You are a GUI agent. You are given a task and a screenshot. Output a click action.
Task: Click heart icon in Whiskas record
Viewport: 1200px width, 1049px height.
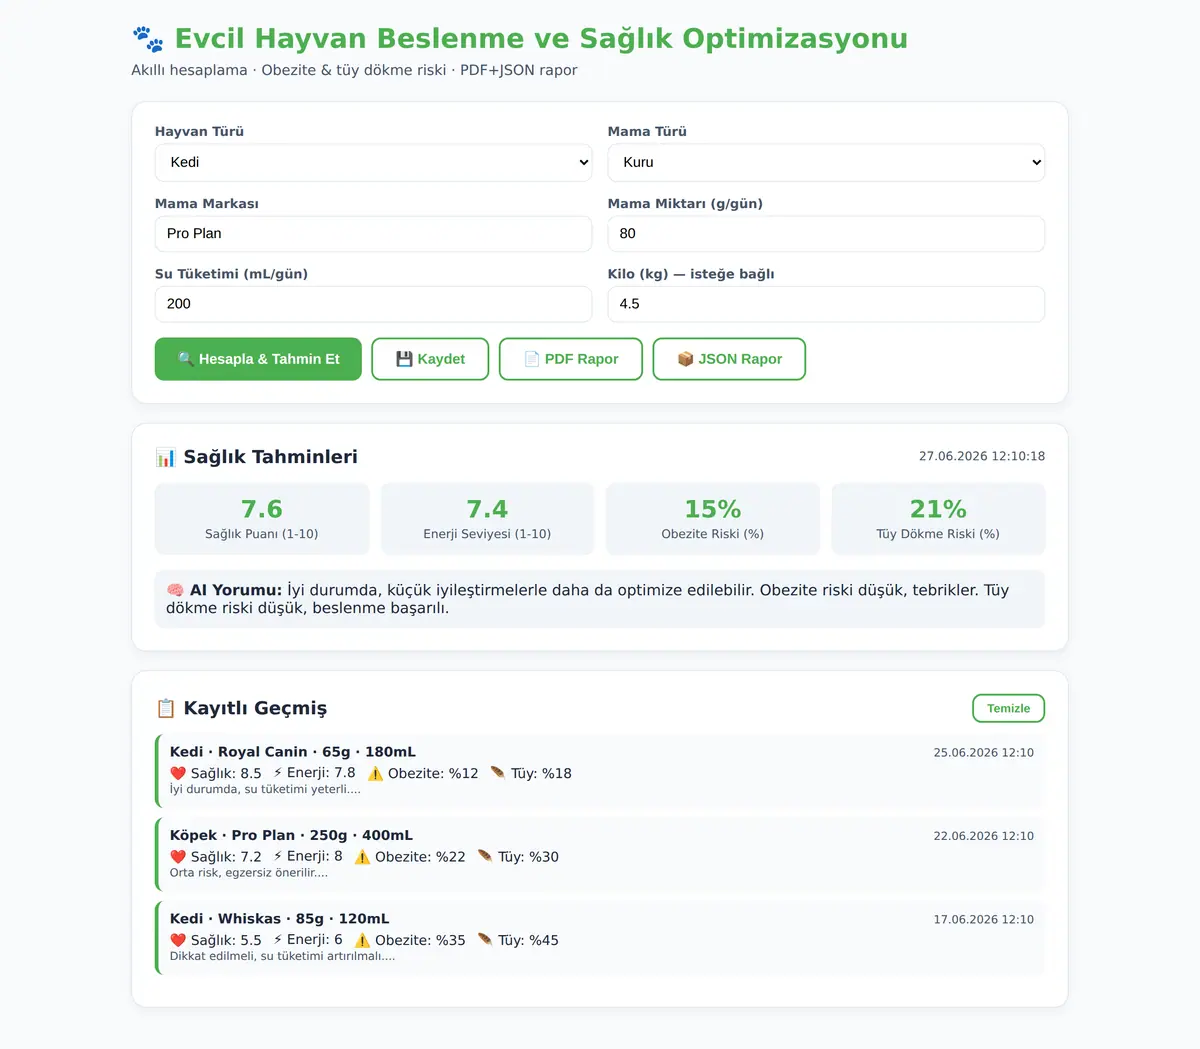click(x=178, y=940)
